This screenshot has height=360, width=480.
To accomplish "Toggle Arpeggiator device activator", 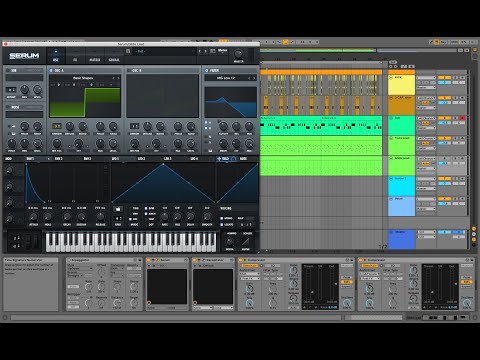I will 70,260.
